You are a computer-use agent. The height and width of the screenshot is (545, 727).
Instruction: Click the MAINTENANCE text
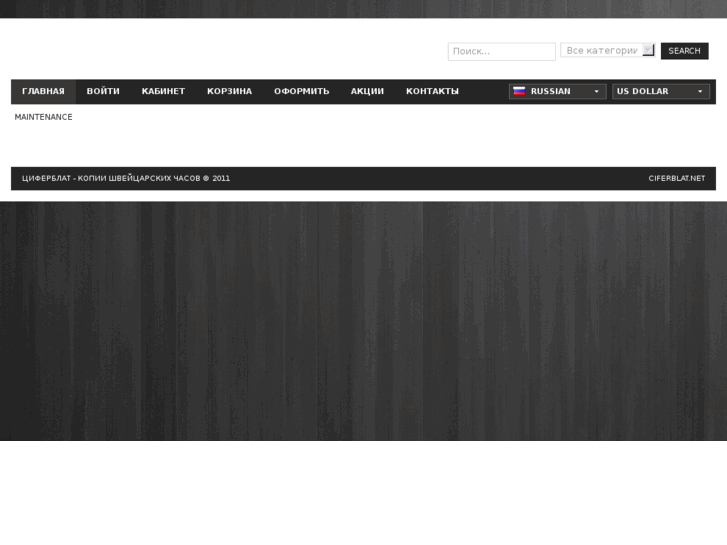coord(44,117)
